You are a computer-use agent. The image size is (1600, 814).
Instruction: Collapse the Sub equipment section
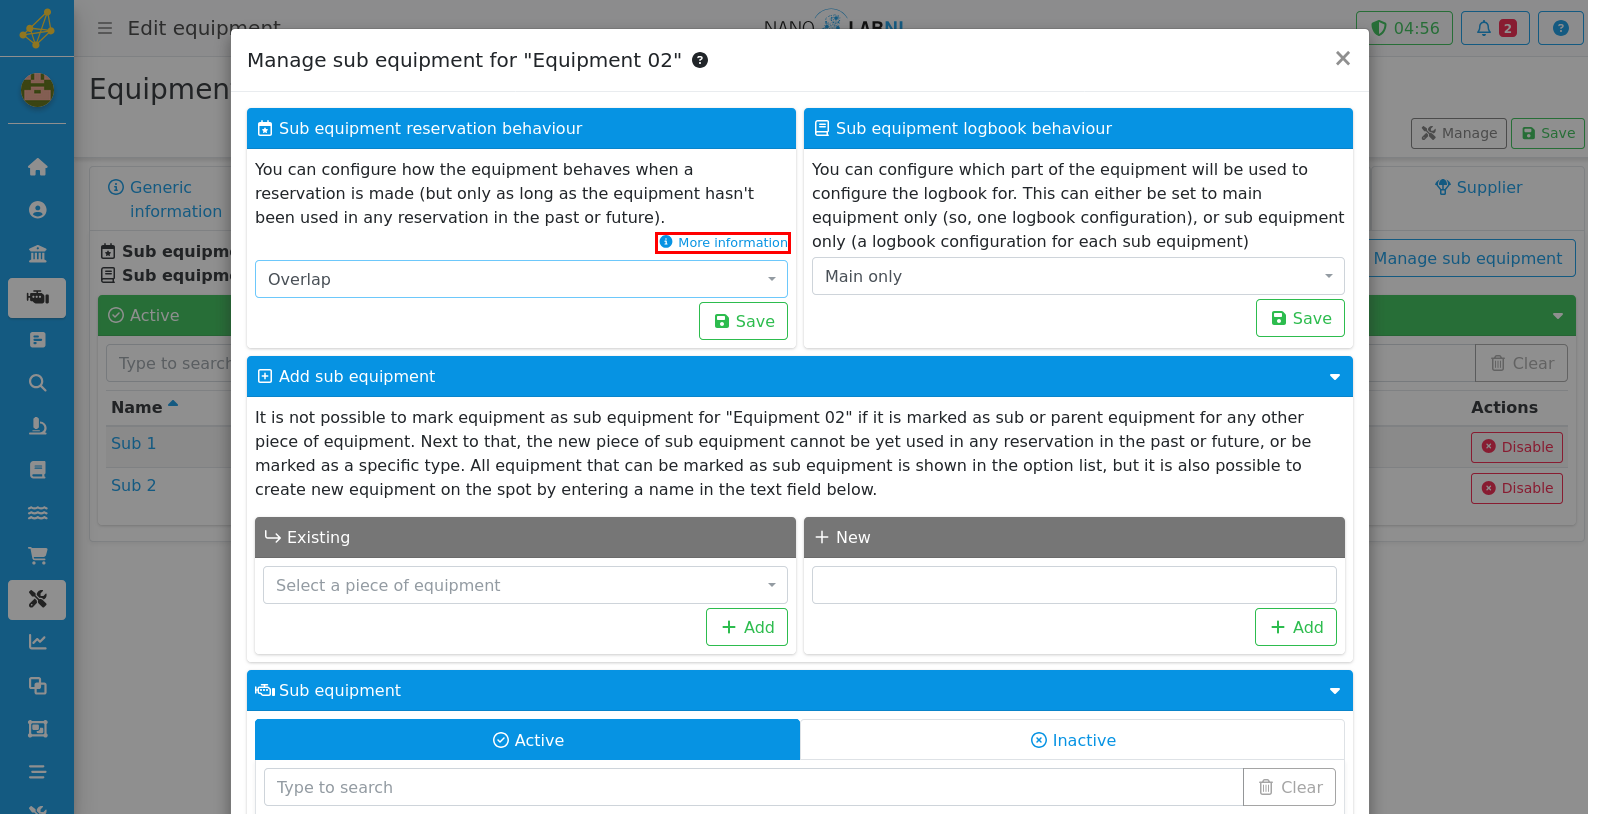[x=1334, y=691]
